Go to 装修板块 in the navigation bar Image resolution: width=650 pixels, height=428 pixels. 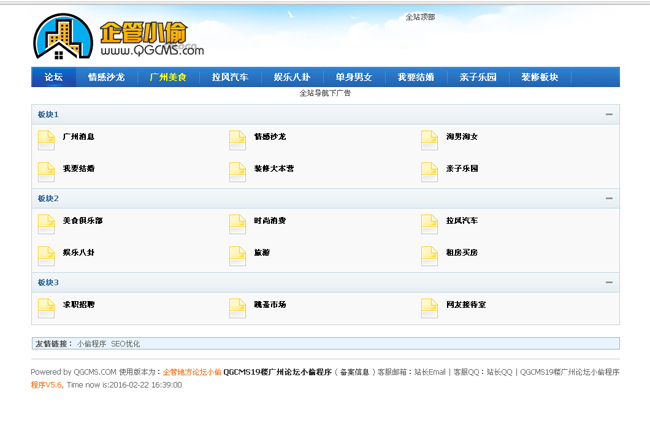pos(540,77)
